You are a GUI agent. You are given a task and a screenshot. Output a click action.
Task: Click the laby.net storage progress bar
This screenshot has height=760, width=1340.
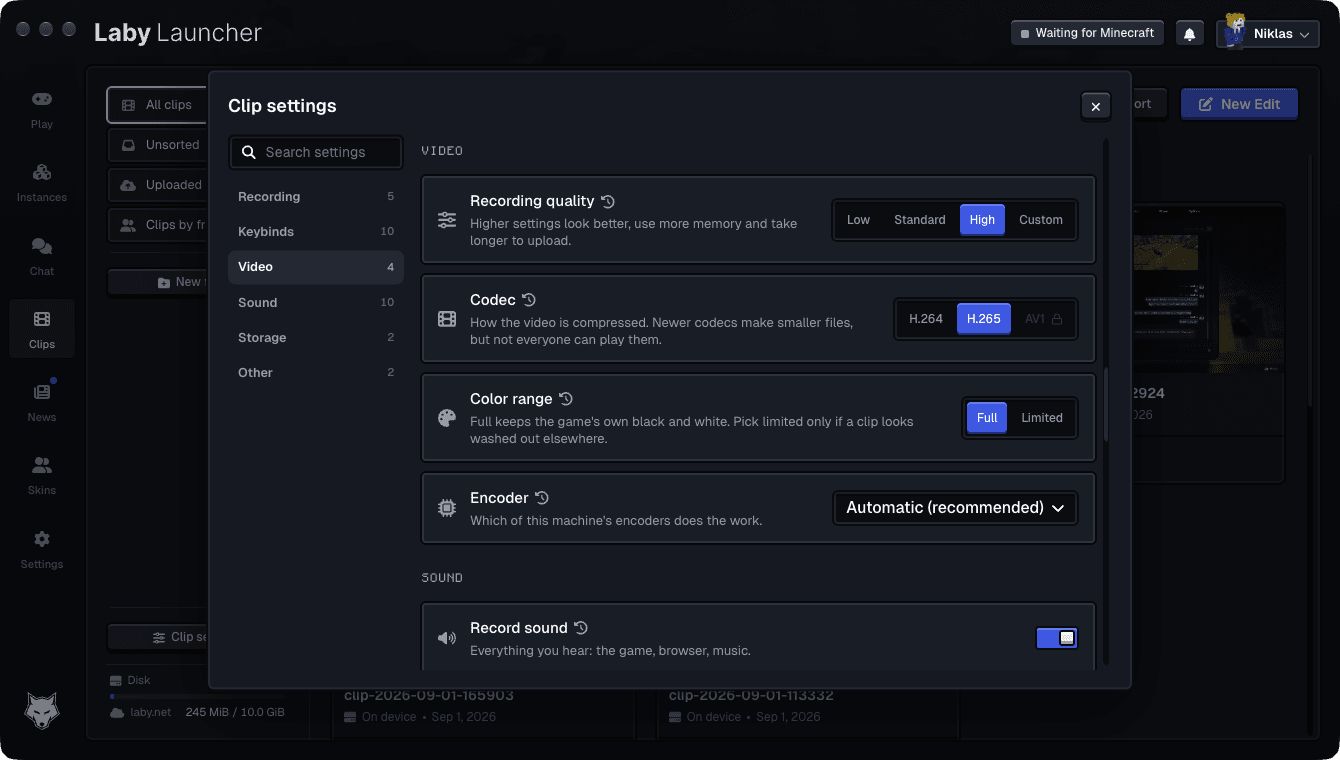196,696
